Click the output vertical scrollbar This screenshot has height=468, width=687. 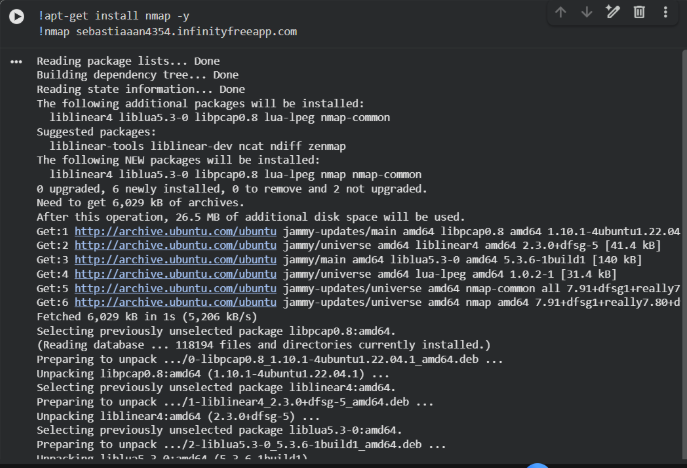pos(684,254)
